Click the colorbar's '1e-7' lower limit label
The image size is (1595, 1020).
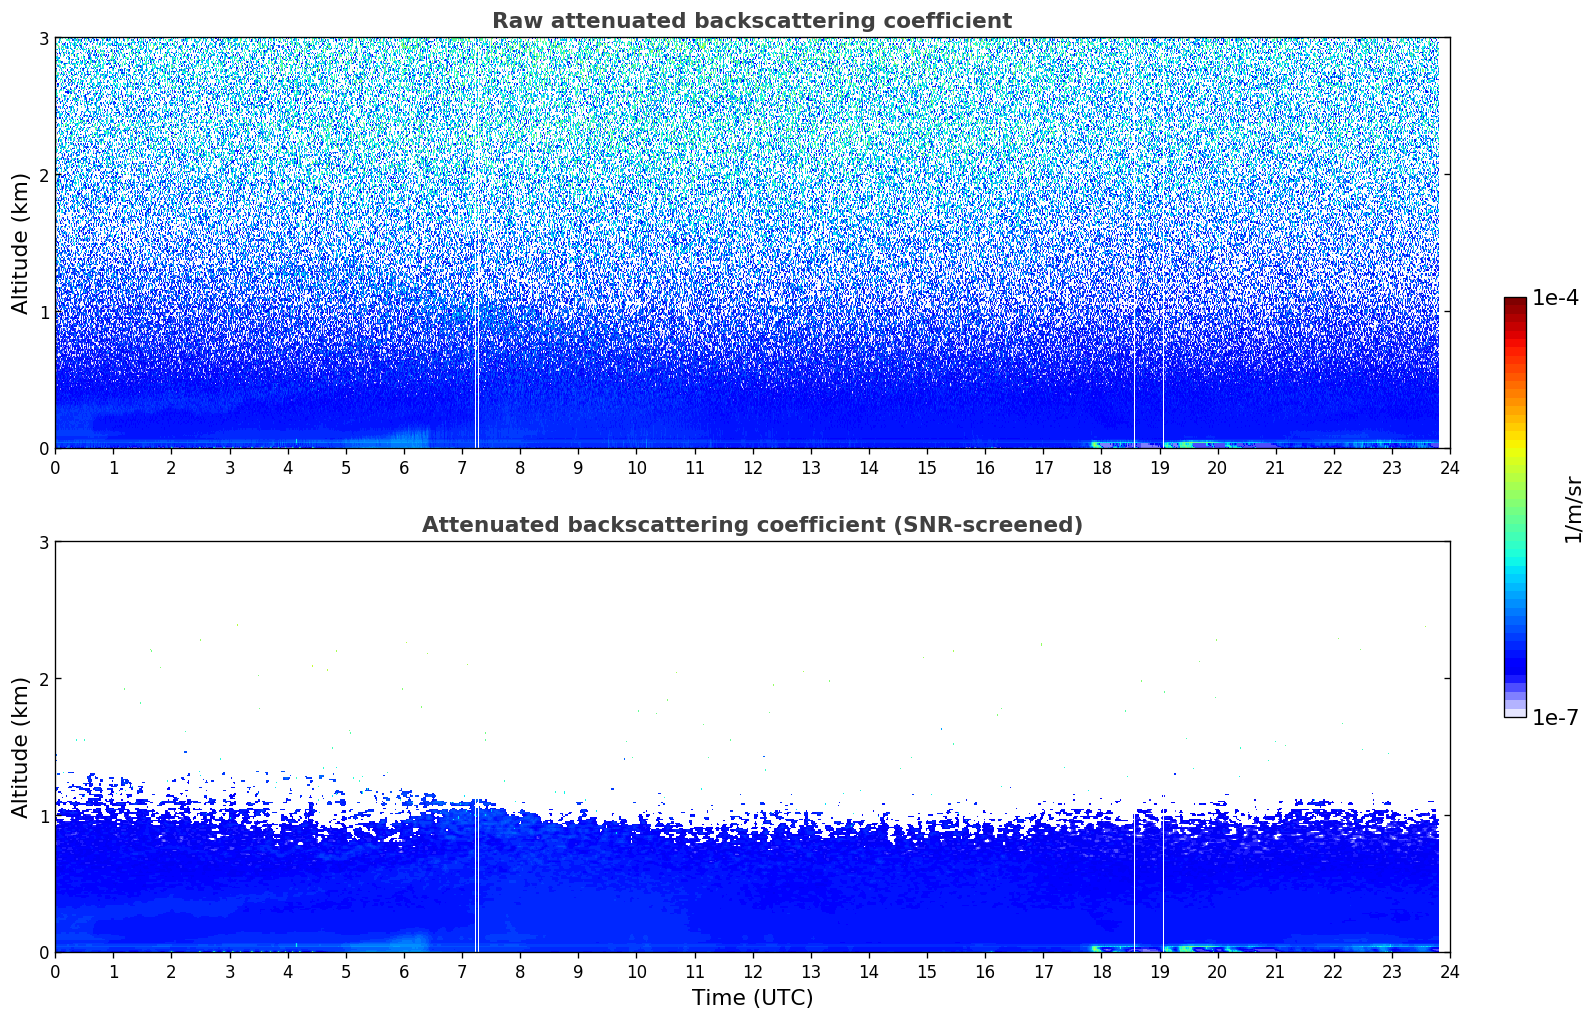click(x=1555, y=718)
